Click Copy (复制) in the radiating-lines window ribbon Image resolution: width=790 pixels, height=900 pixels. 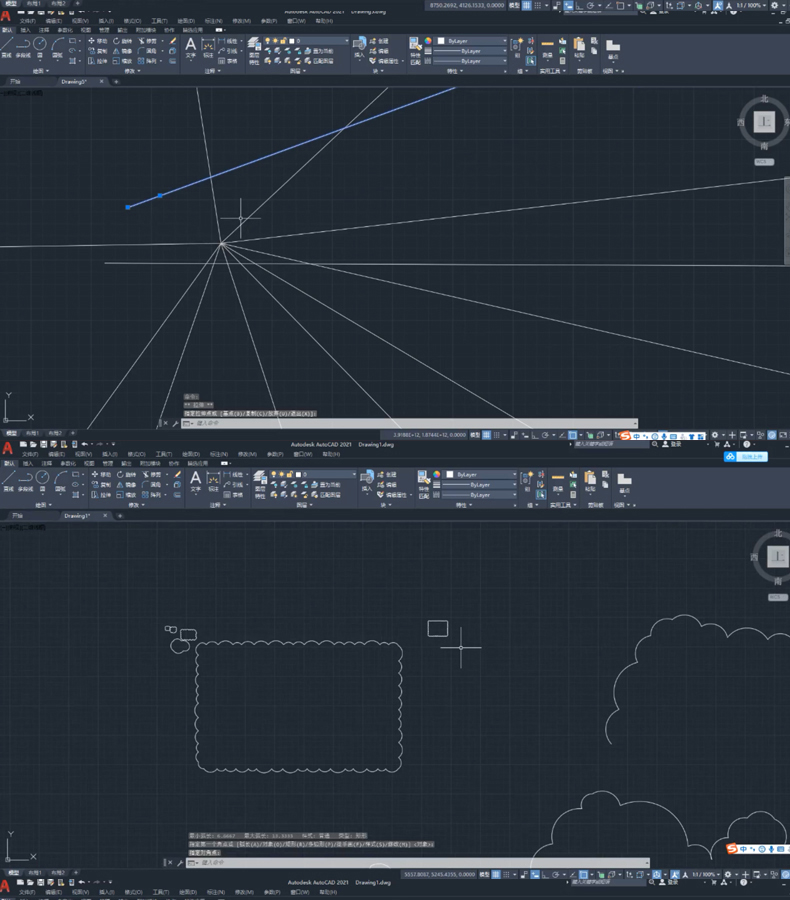97,51
